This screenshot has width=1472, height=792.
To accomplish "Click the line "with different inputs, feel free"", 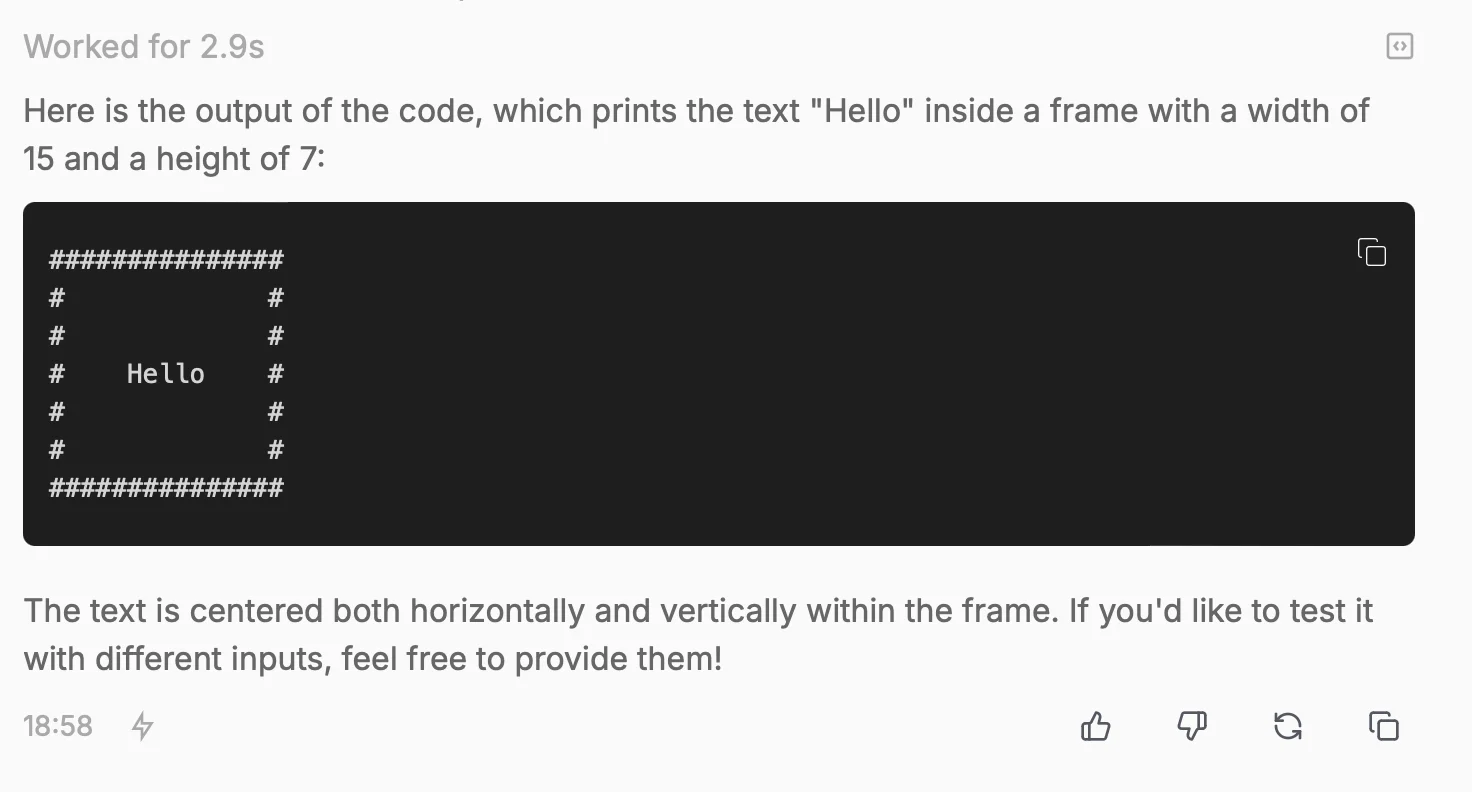I will [372, 659].
